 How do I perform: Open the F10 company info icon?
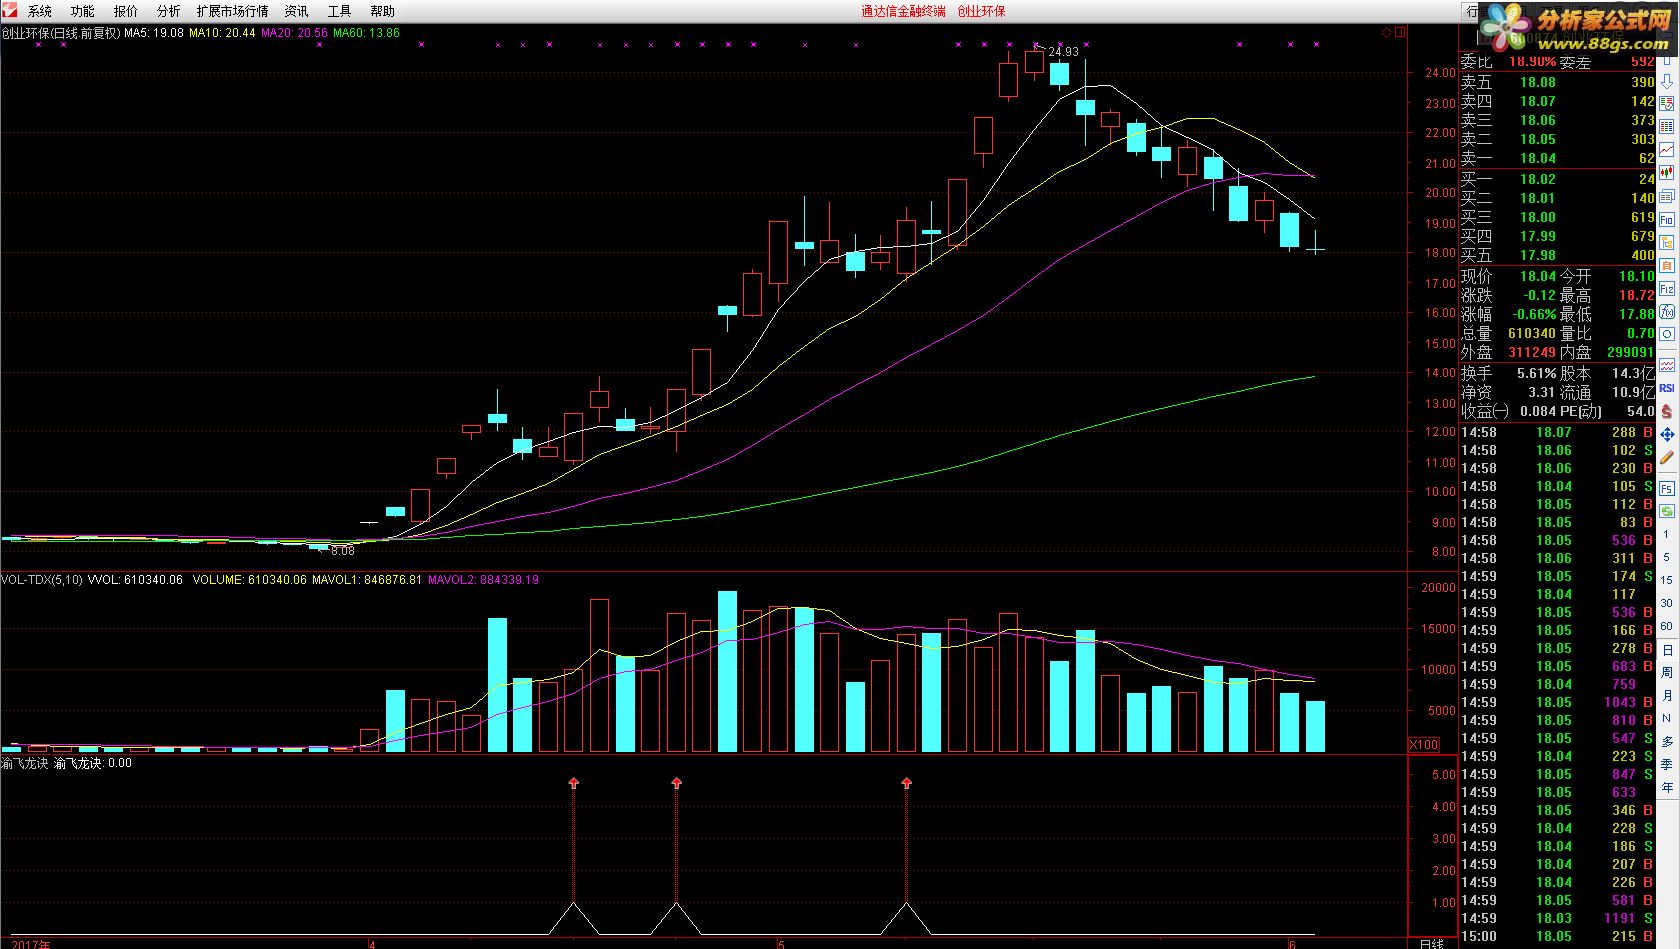click(1667, 219)
